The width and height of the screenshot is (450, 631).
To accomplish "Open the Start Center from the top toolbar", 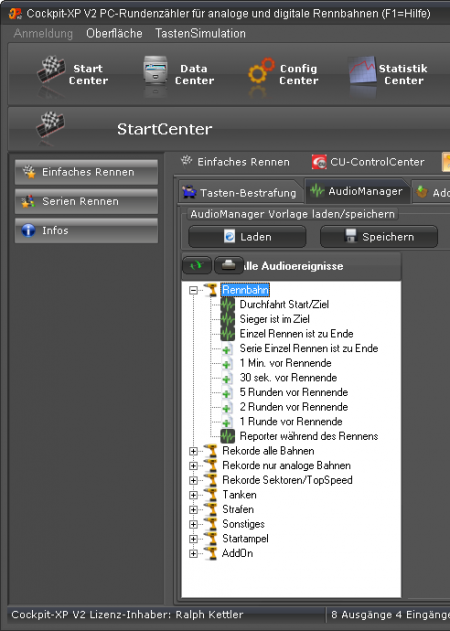I will coord(72,74).
